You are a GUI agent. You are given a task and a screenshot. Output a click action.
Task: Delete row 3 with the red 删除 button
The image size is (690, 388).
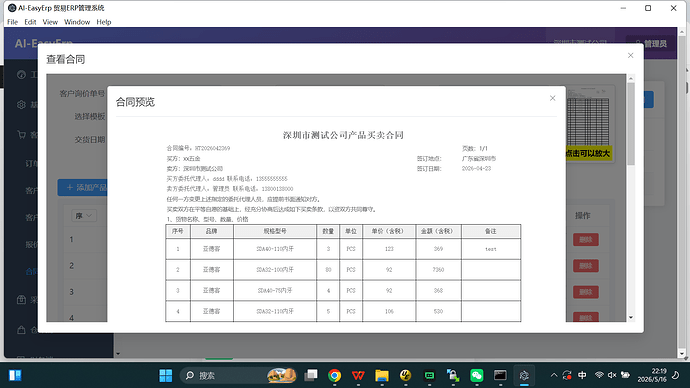pos(585,292)
